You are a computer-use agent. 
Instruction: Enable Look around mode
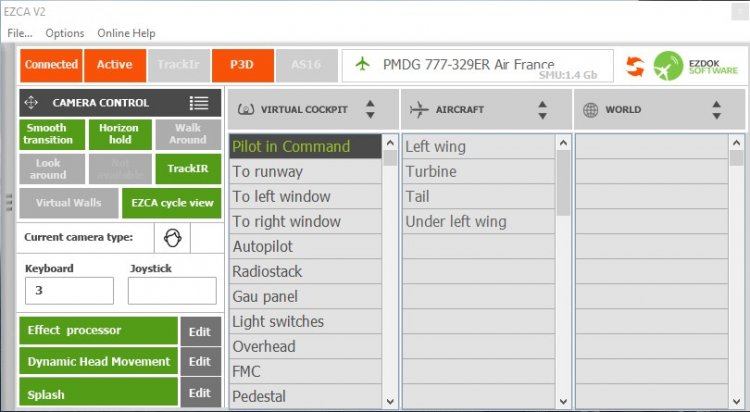tap(52, 169)
